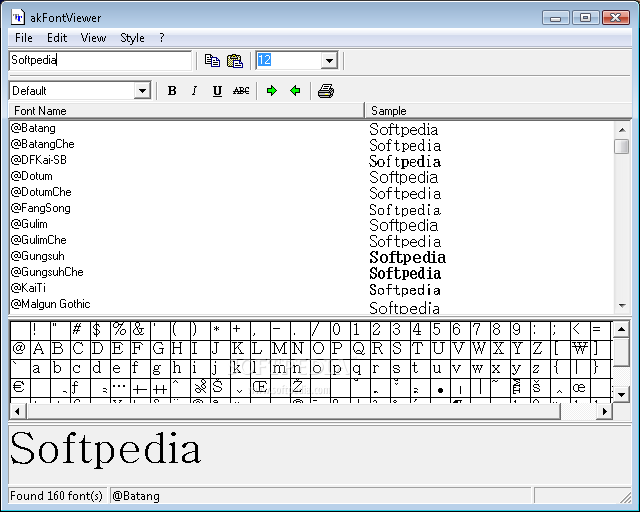This screenshot has height=512, width=640.
Task: Click the Paste icon in toolbar
Action: pyautogui.click(x=235, y=60)
